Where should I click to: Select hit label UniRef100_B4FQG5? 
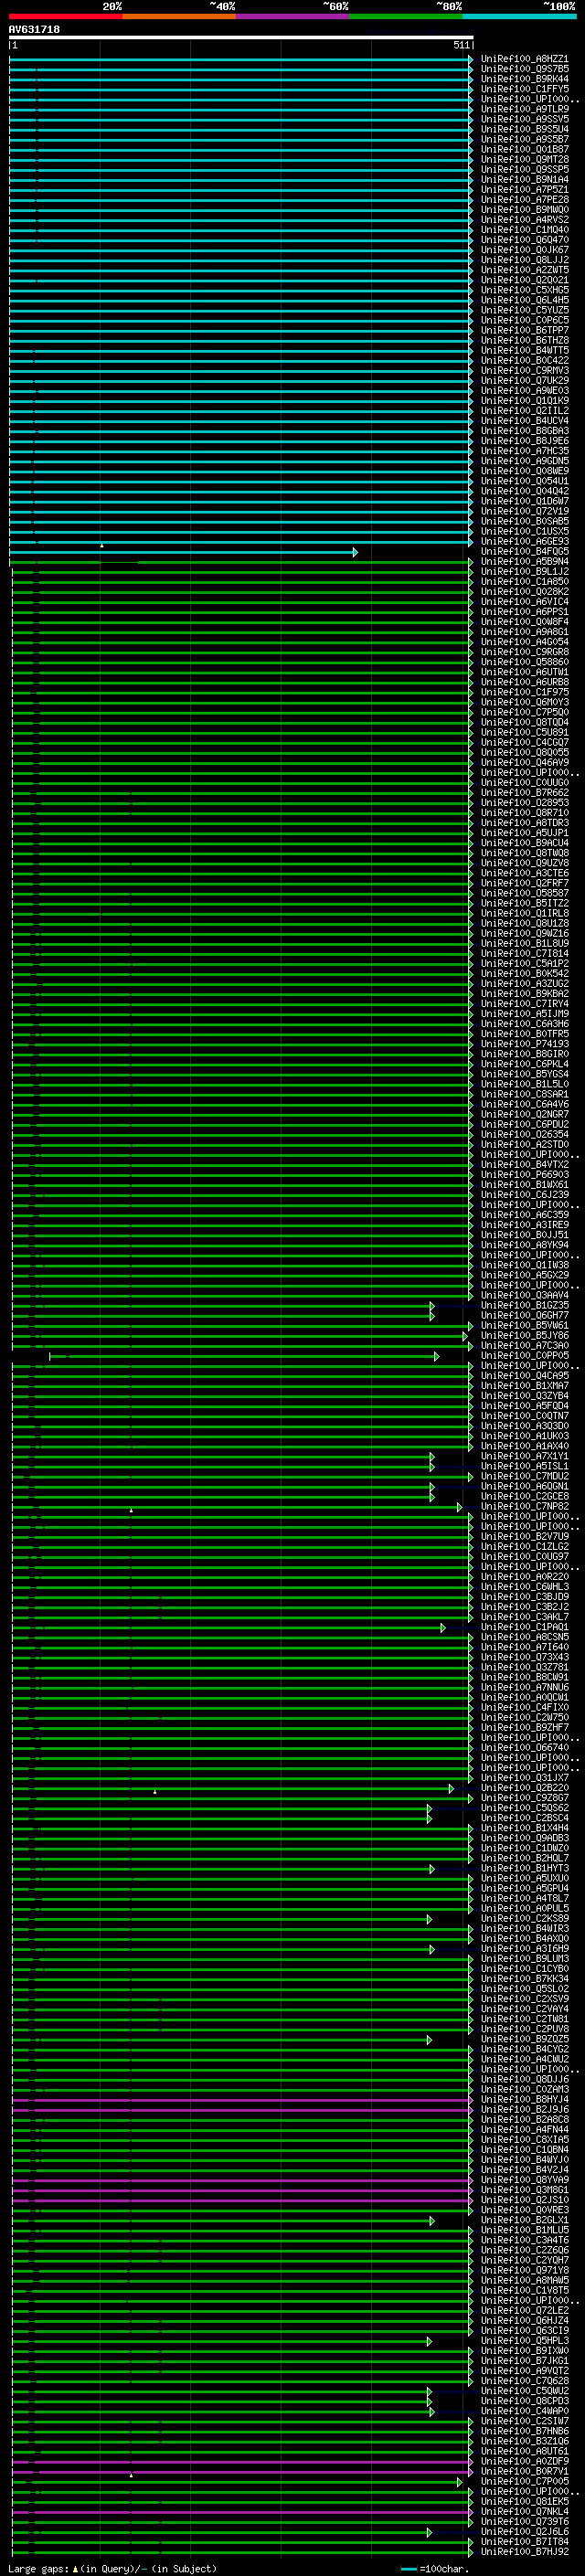click(x=524, y=552)
